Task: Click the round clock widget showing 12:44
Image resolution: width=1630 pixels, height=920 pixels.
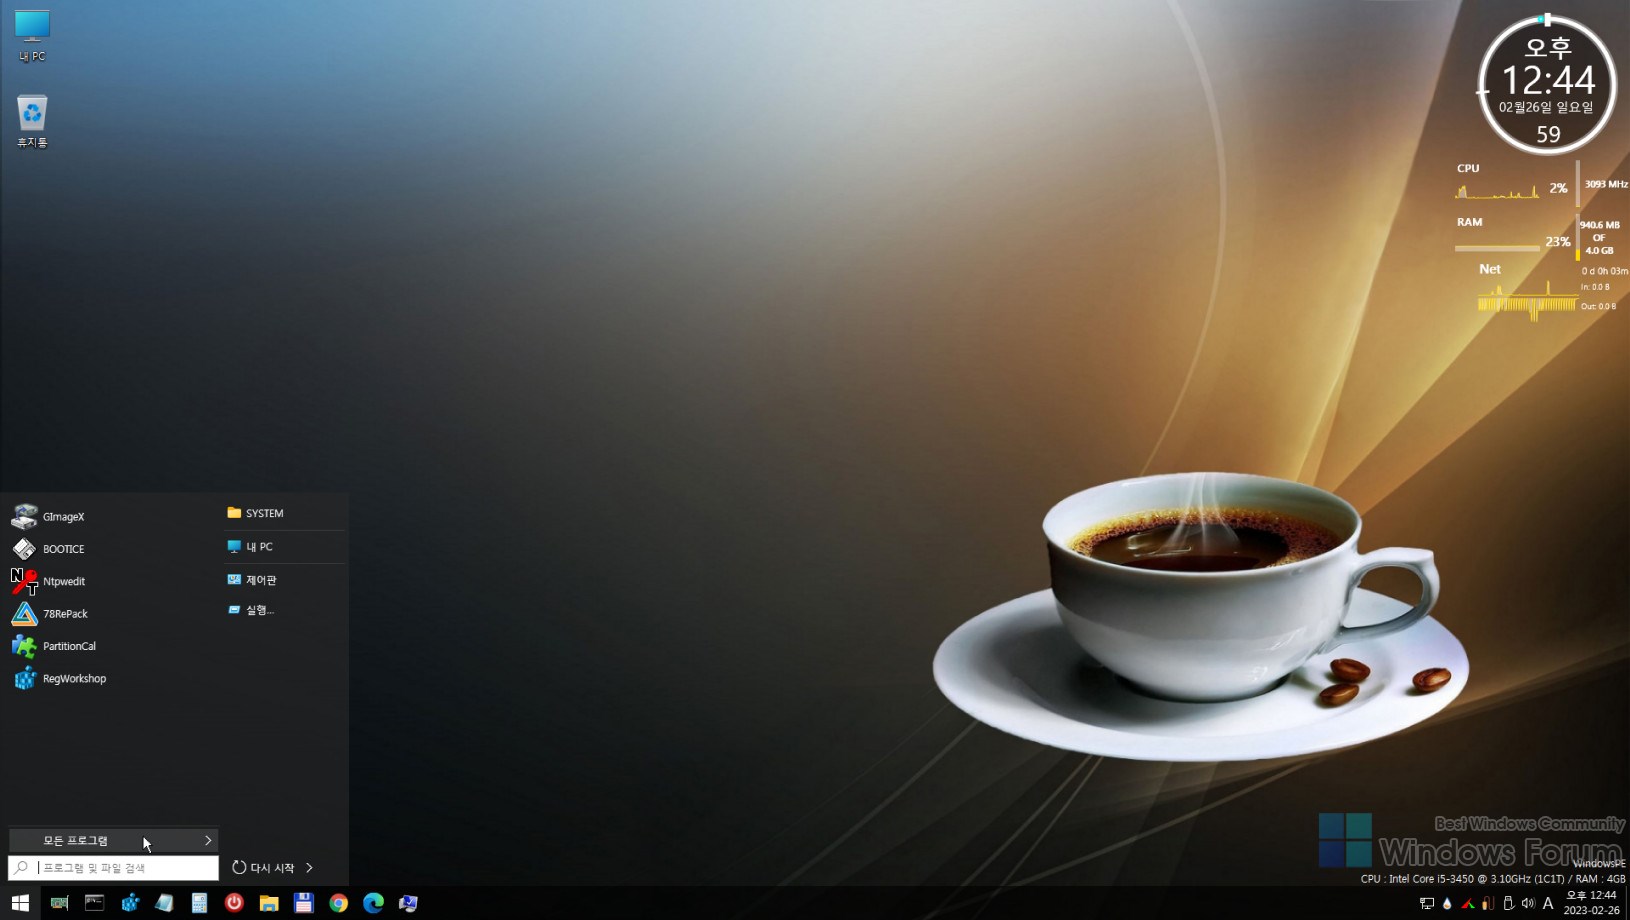Action: point(1547,85)
